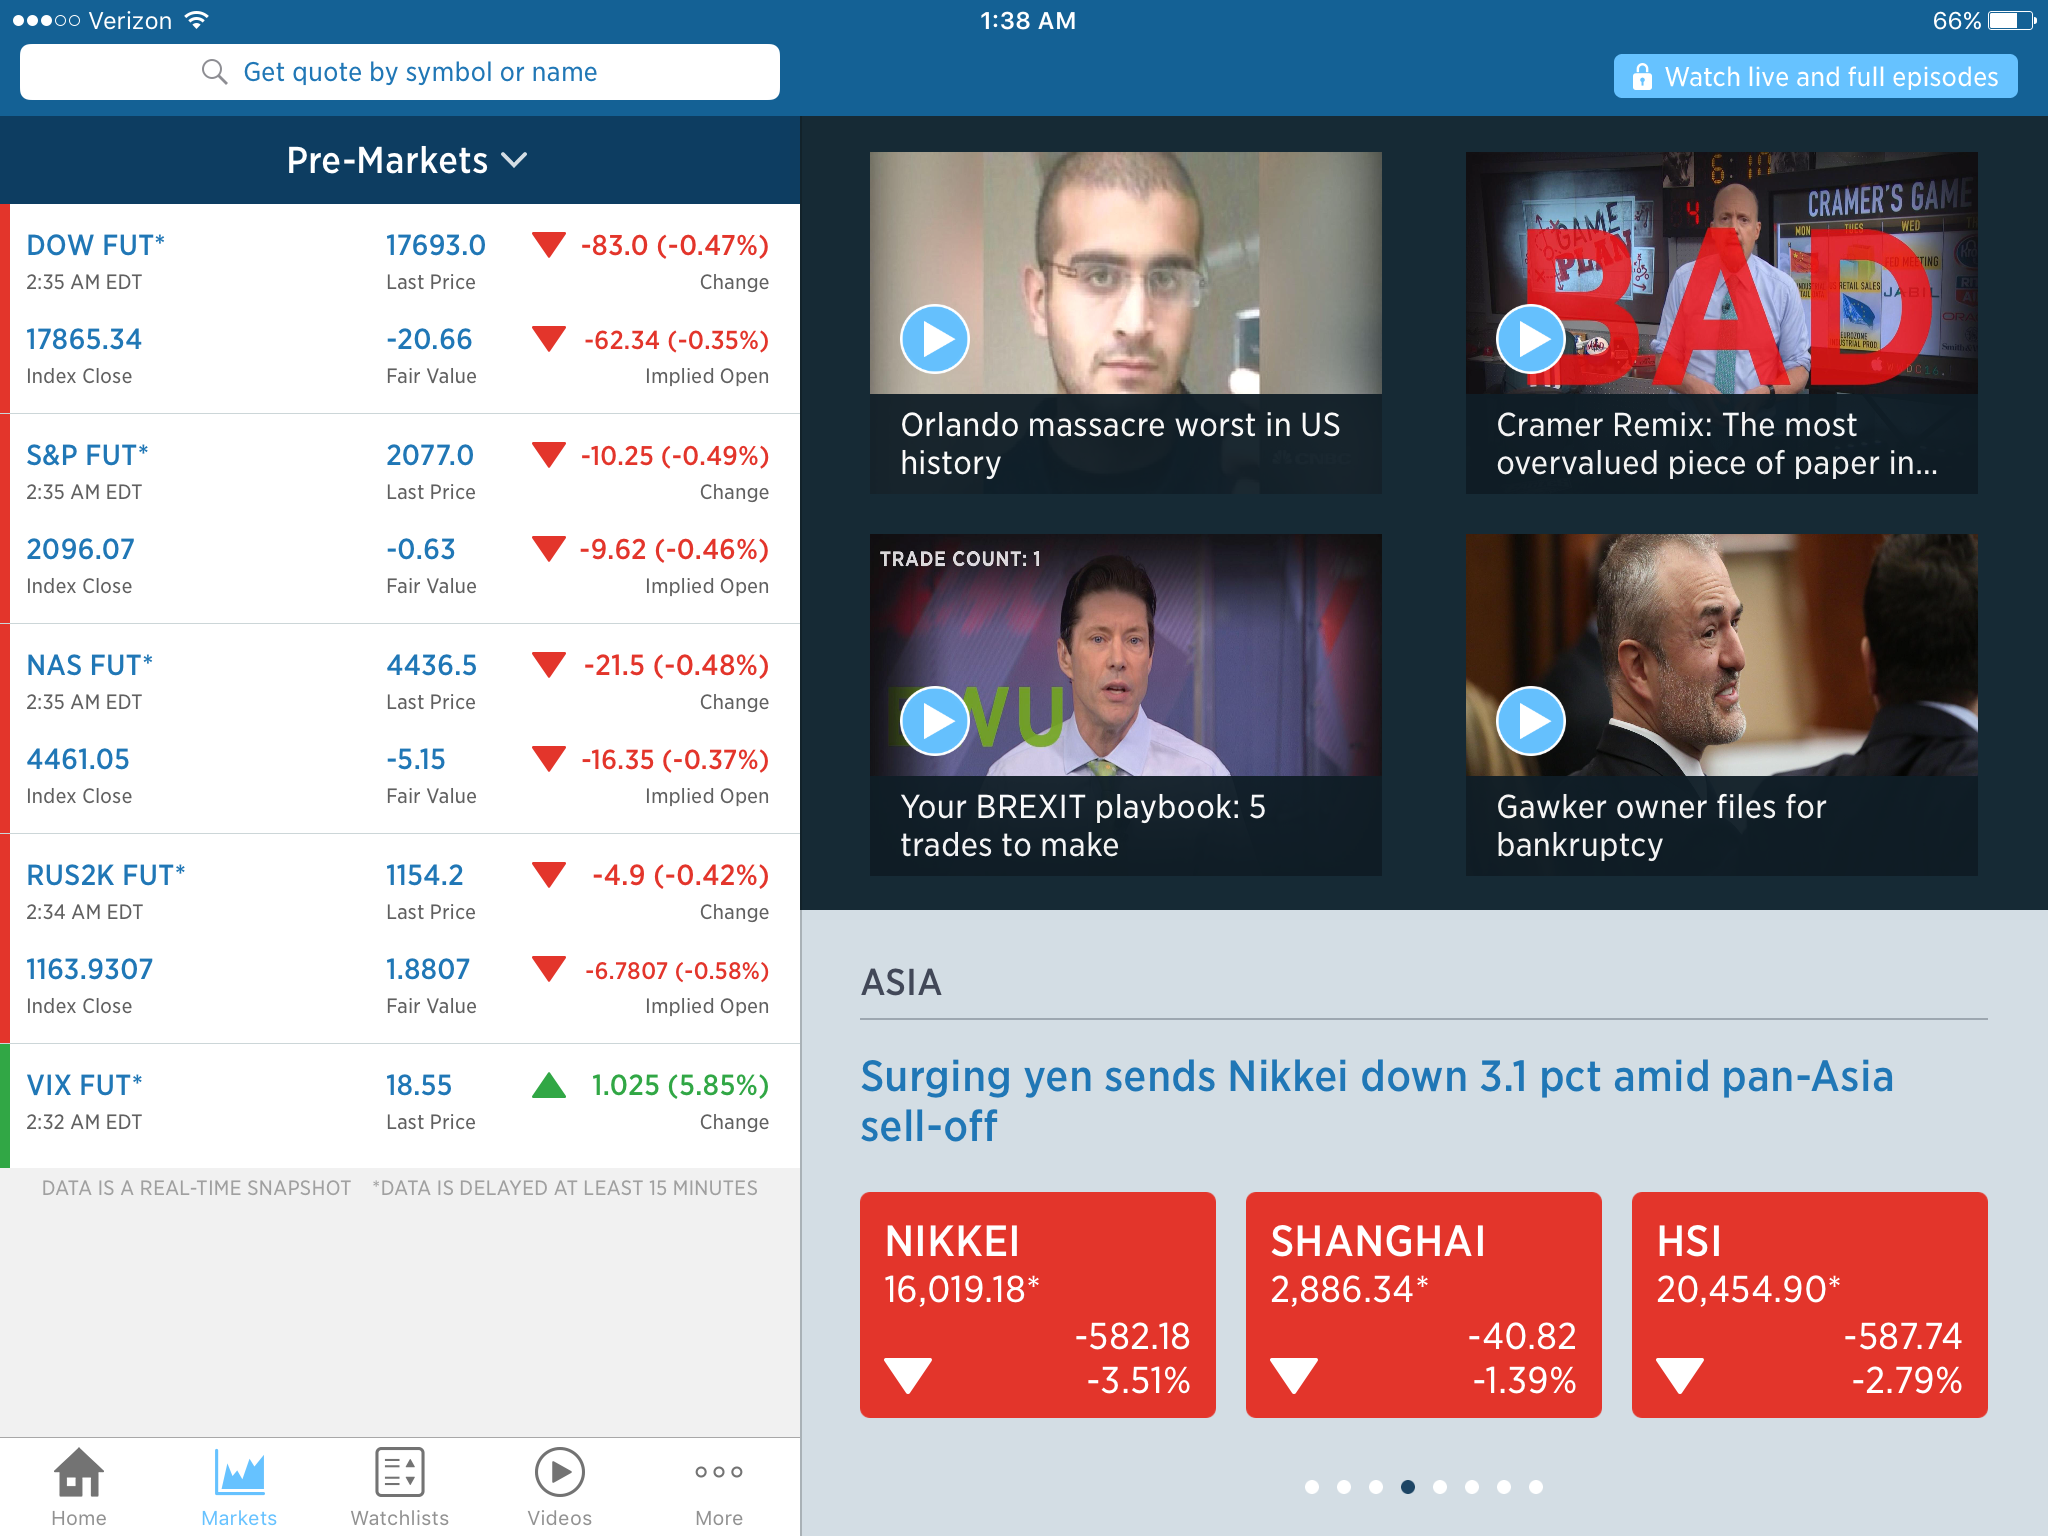This screenshot has width=2048, height=1536.
Task: Go to the last carousel page dot
Action: [x=1536, y=1487]
